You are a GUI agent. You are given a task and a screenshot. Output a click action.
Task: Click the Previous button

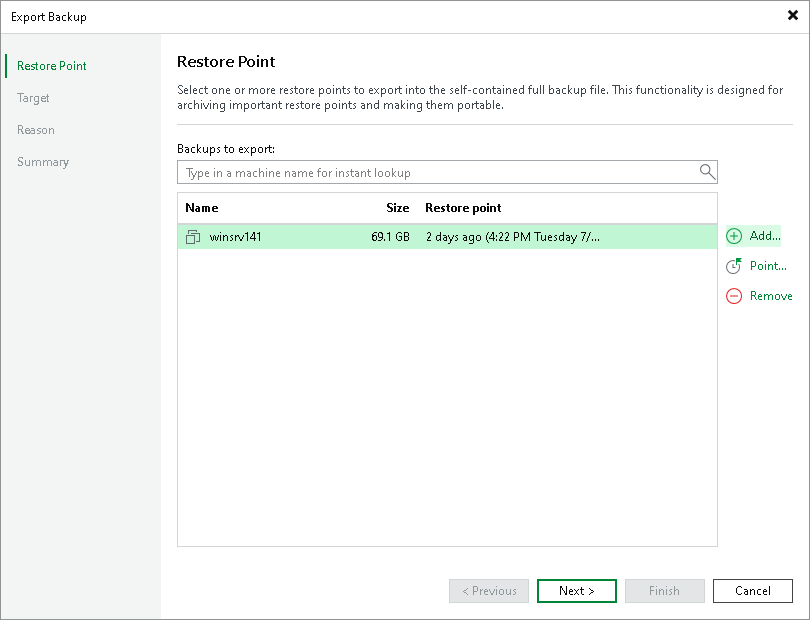tap(489, 591)
